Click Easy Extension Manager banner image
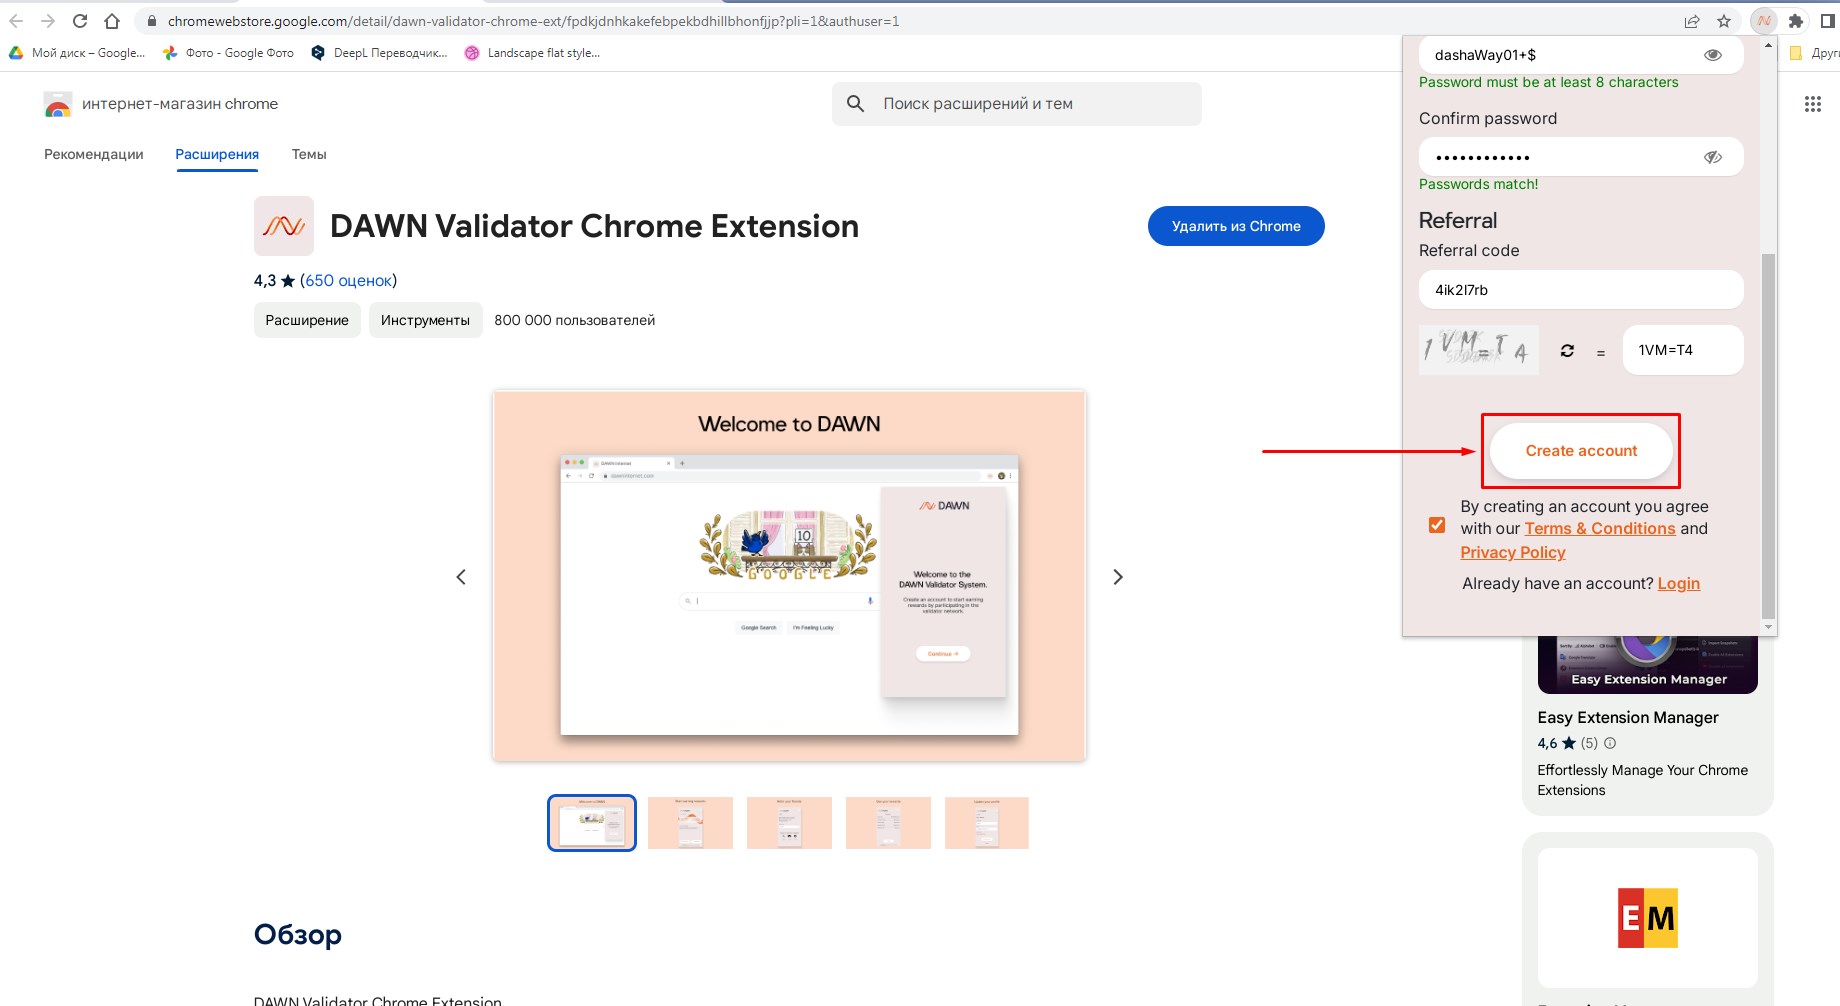Viewport: 1840px width, 1006px height. [1648, 665]
